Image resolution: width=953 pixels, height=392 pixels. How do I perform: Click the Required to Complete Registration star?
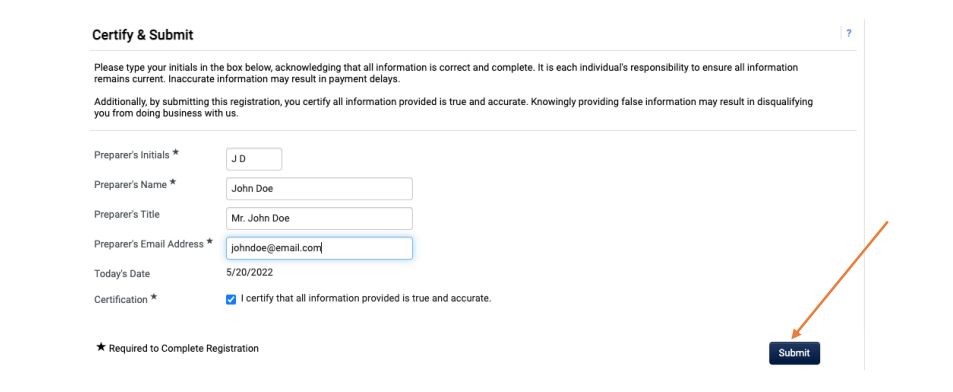coord(101,348)
